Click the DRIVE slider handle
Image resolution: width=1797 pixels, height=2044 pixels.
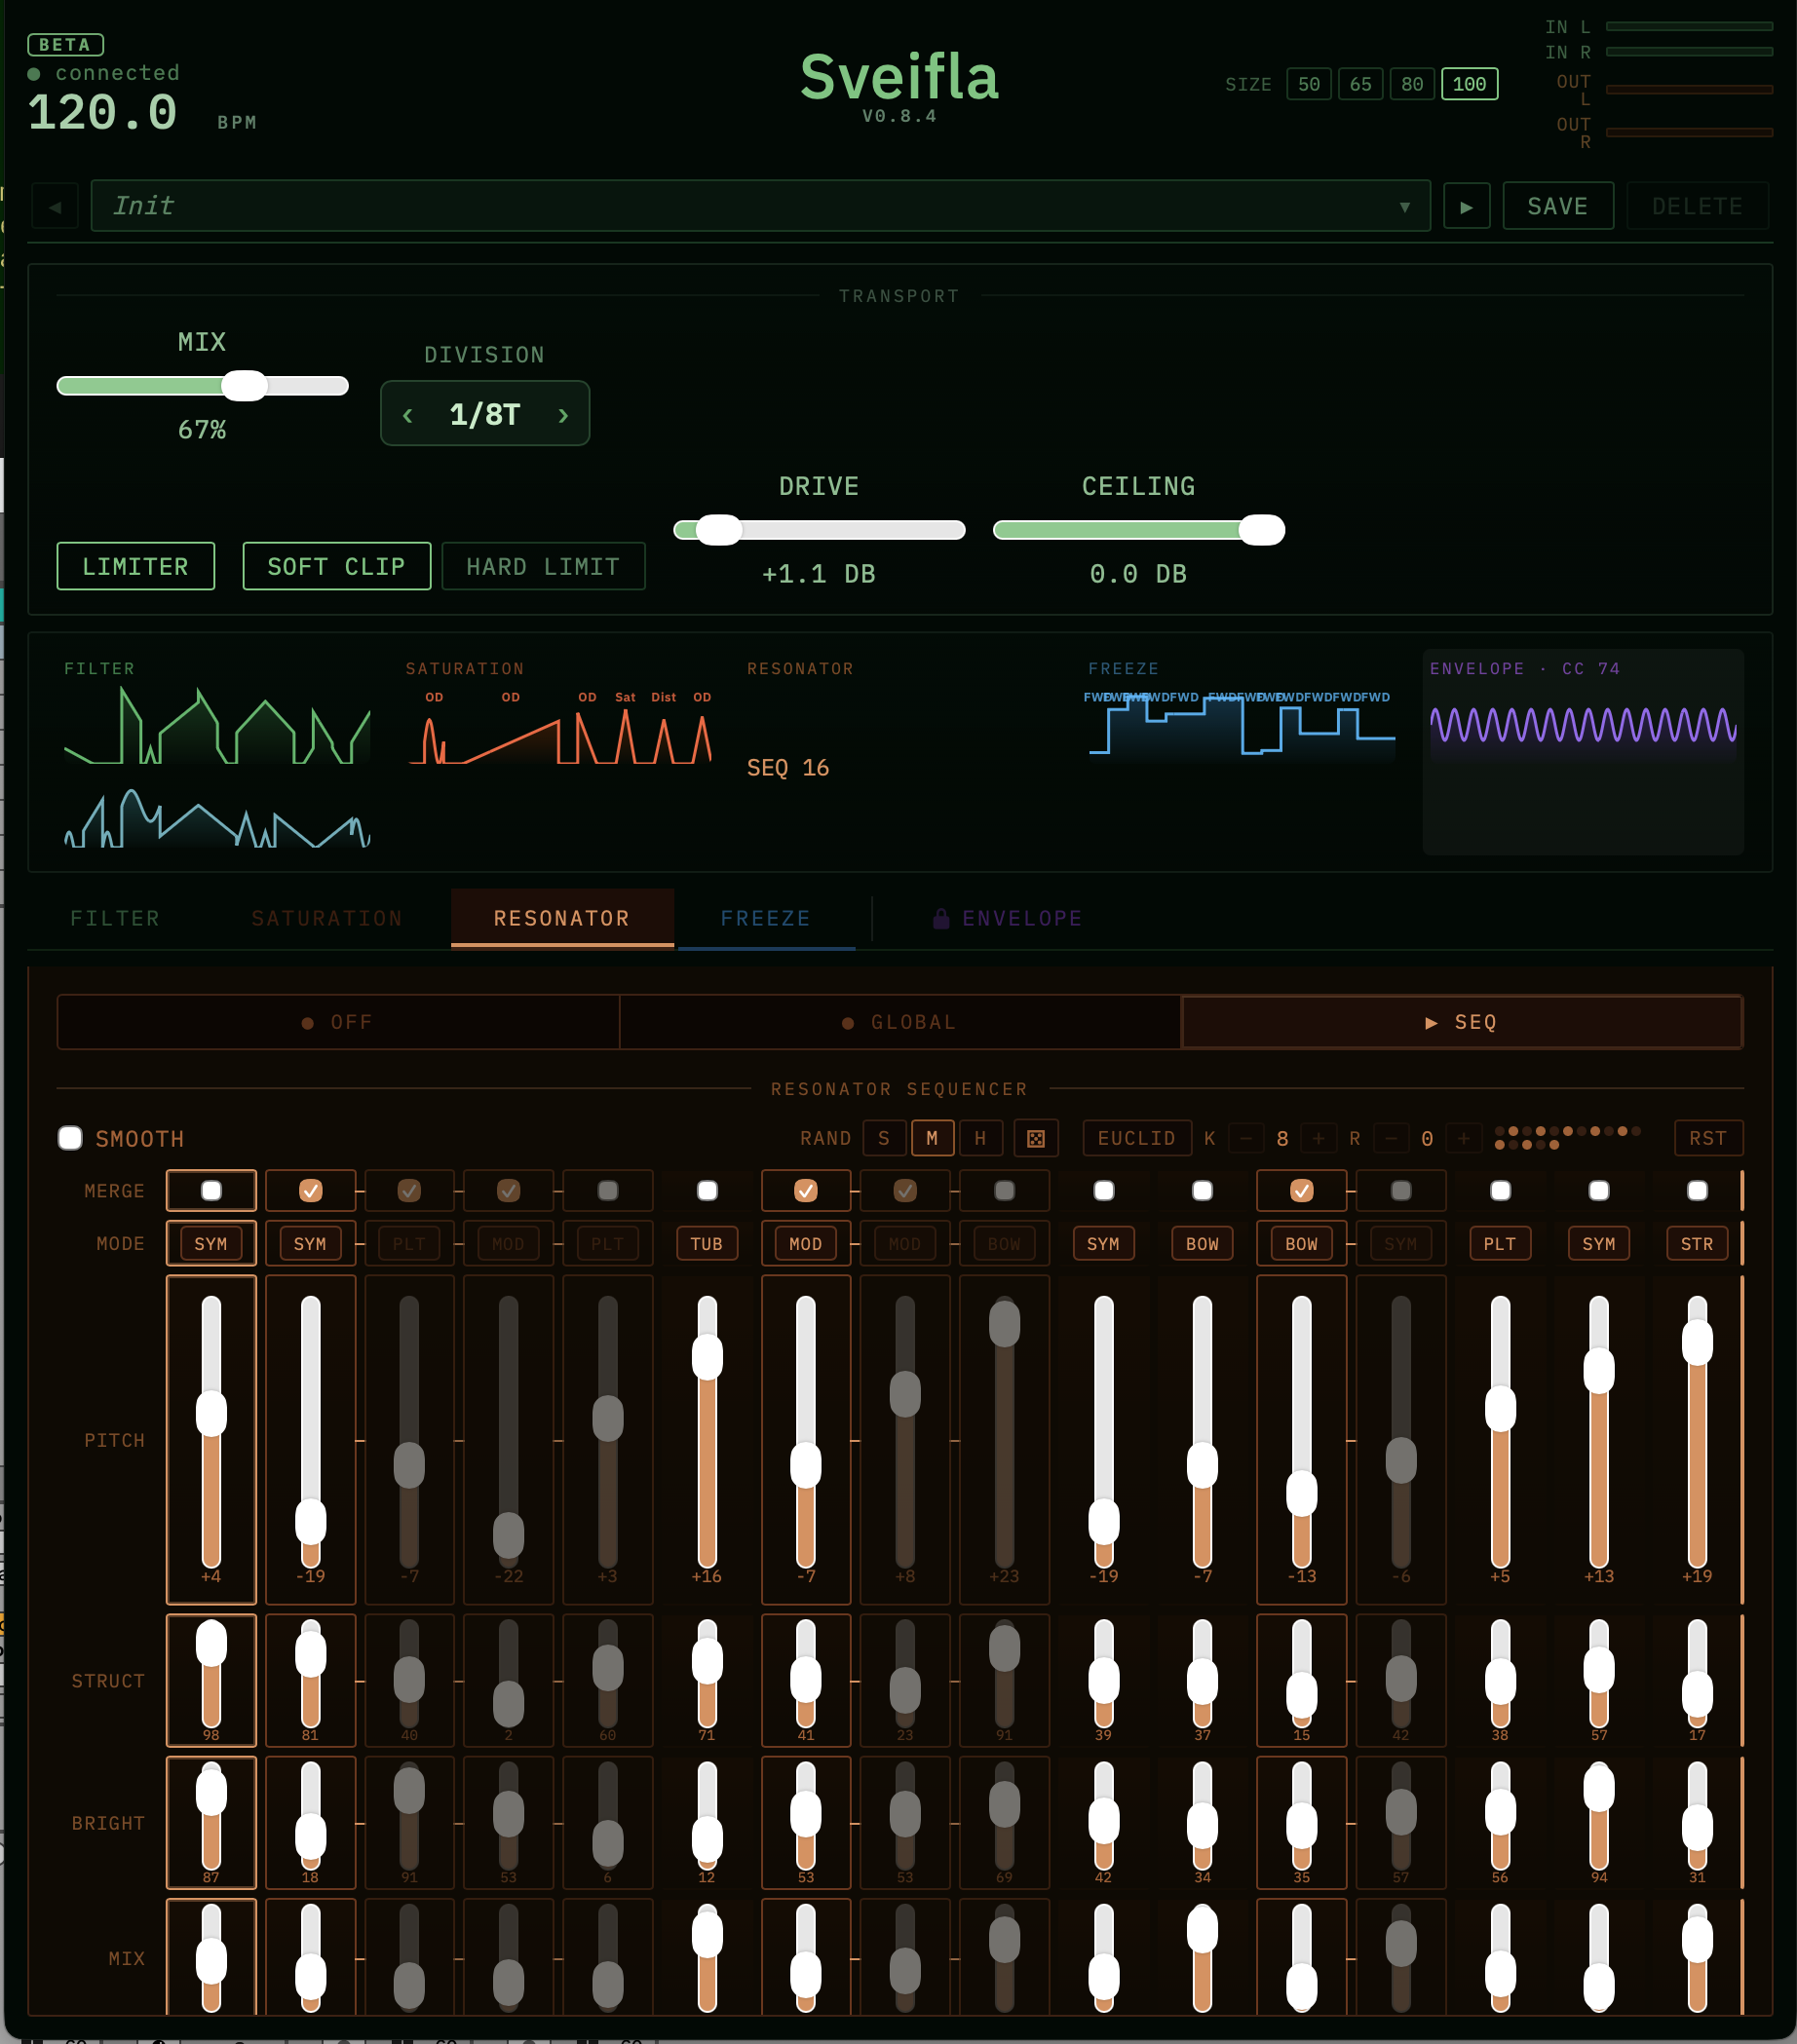pyautogui.click(x=719, y=530)
